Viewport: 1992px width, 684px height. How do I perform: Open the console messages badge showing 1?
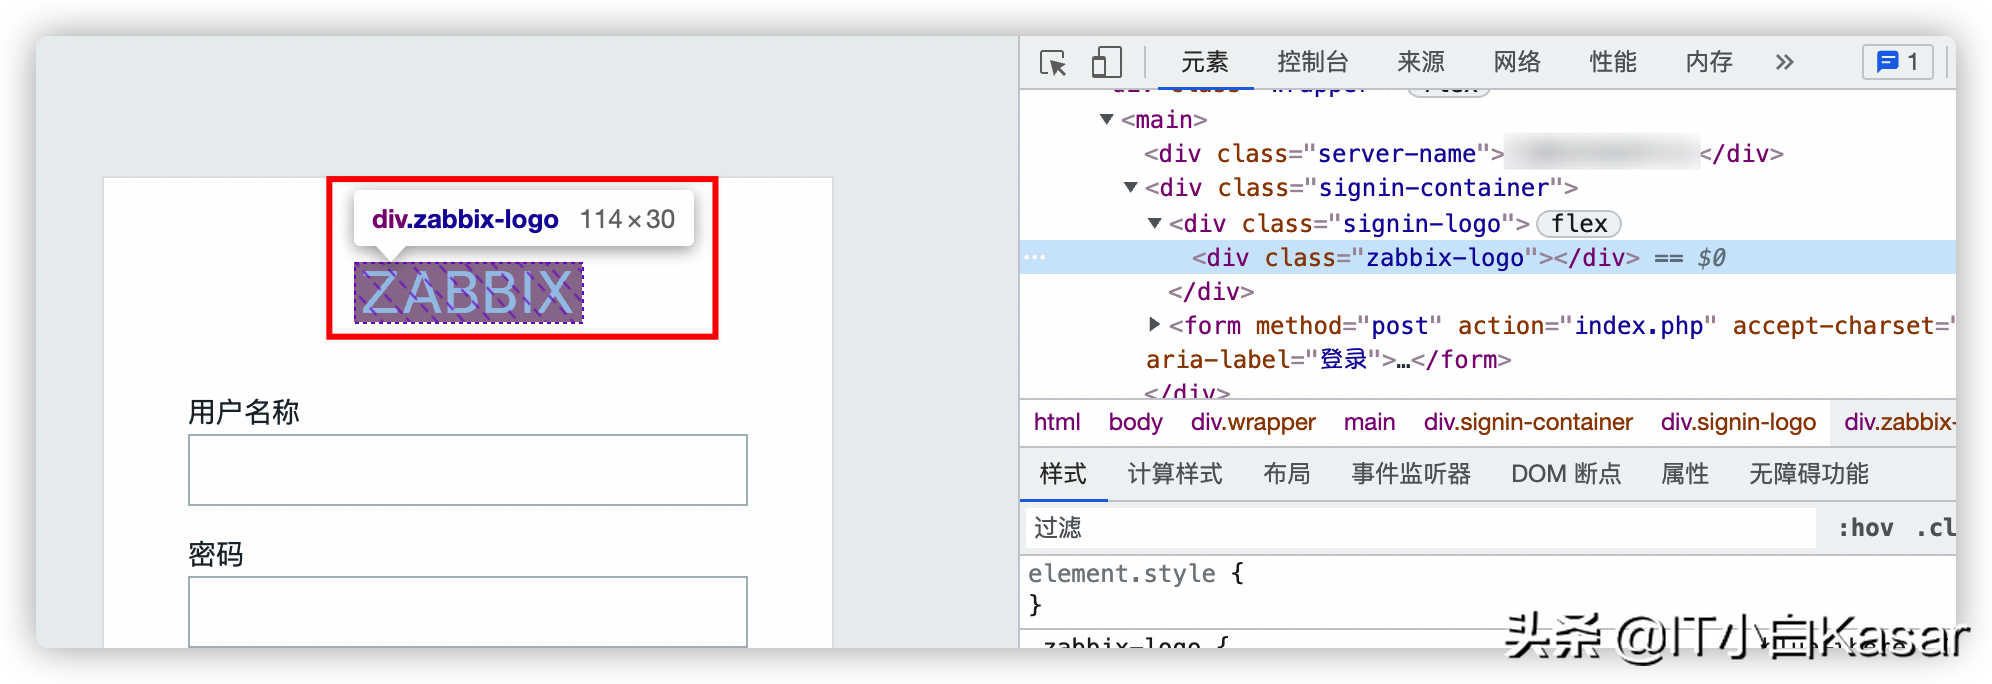(1898, 62)
